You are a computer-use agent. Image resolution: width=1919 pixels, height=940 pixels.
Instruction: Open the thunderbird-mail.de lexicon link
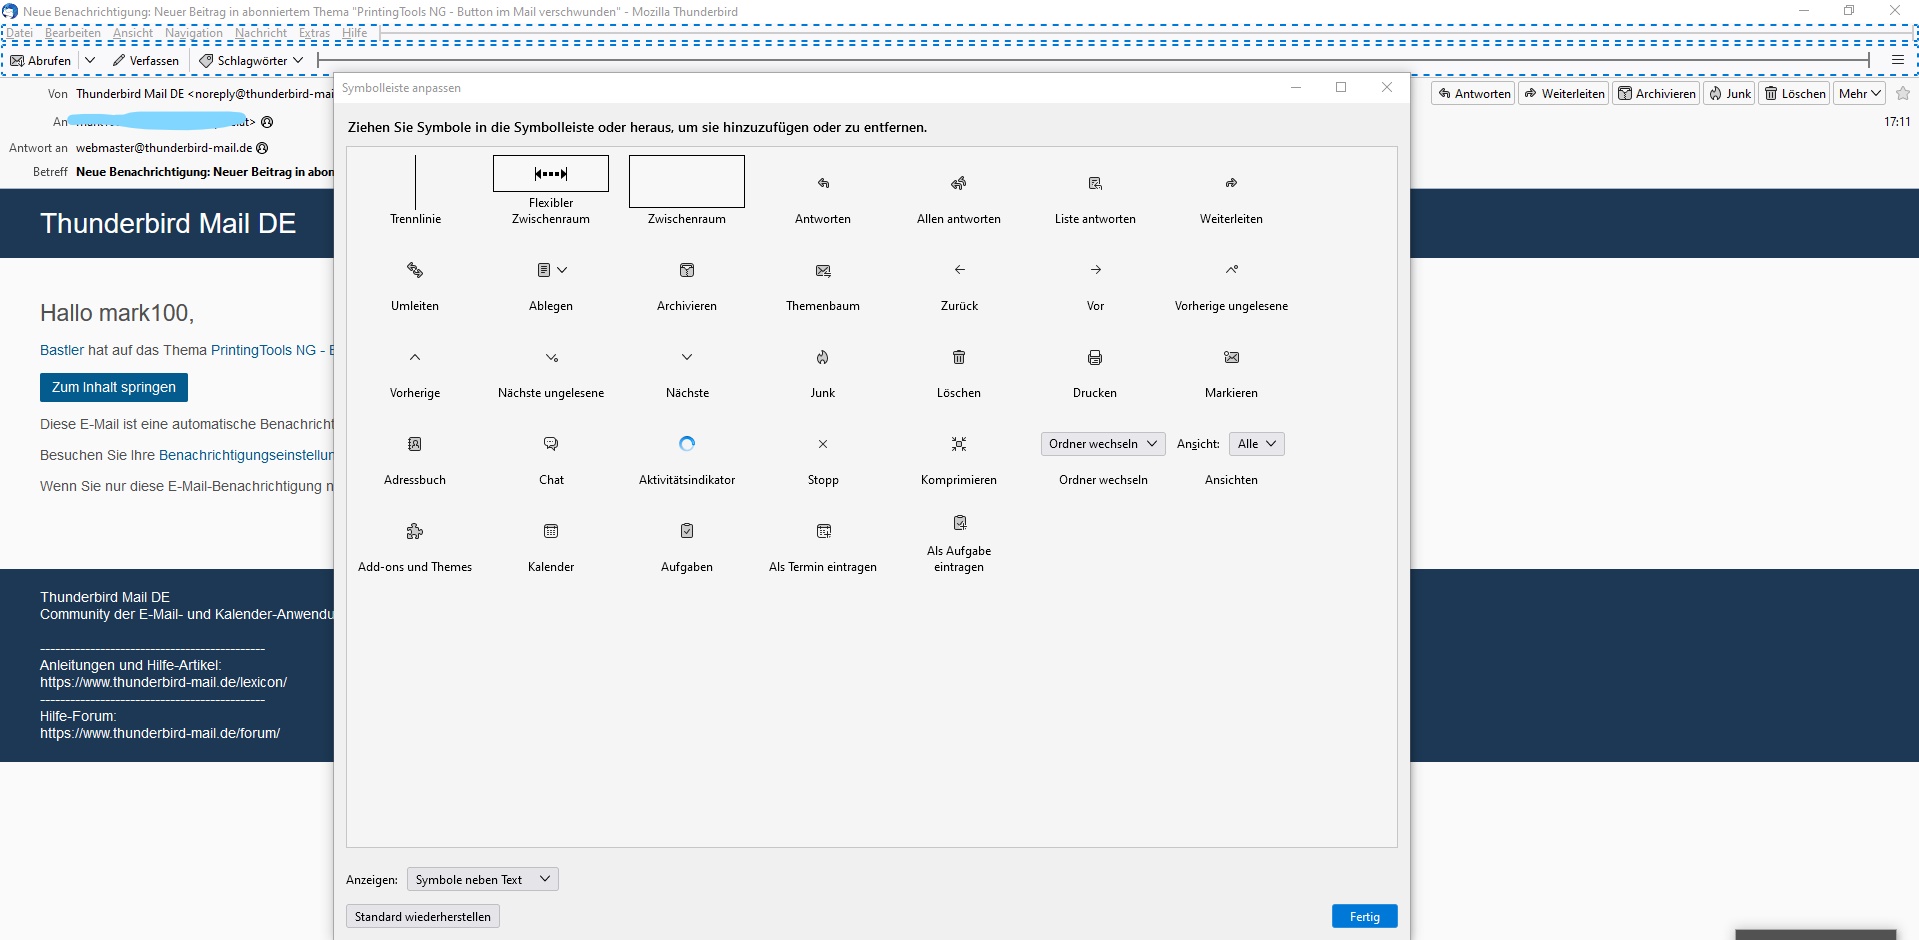[164, 683]
